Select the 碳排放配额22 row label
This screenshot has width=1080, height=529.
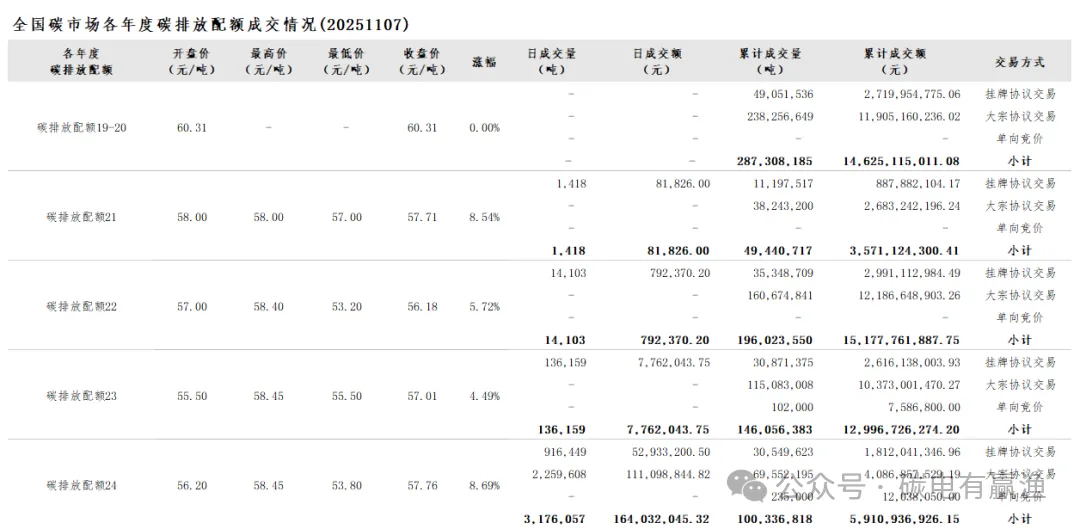[x=82, y=307]
